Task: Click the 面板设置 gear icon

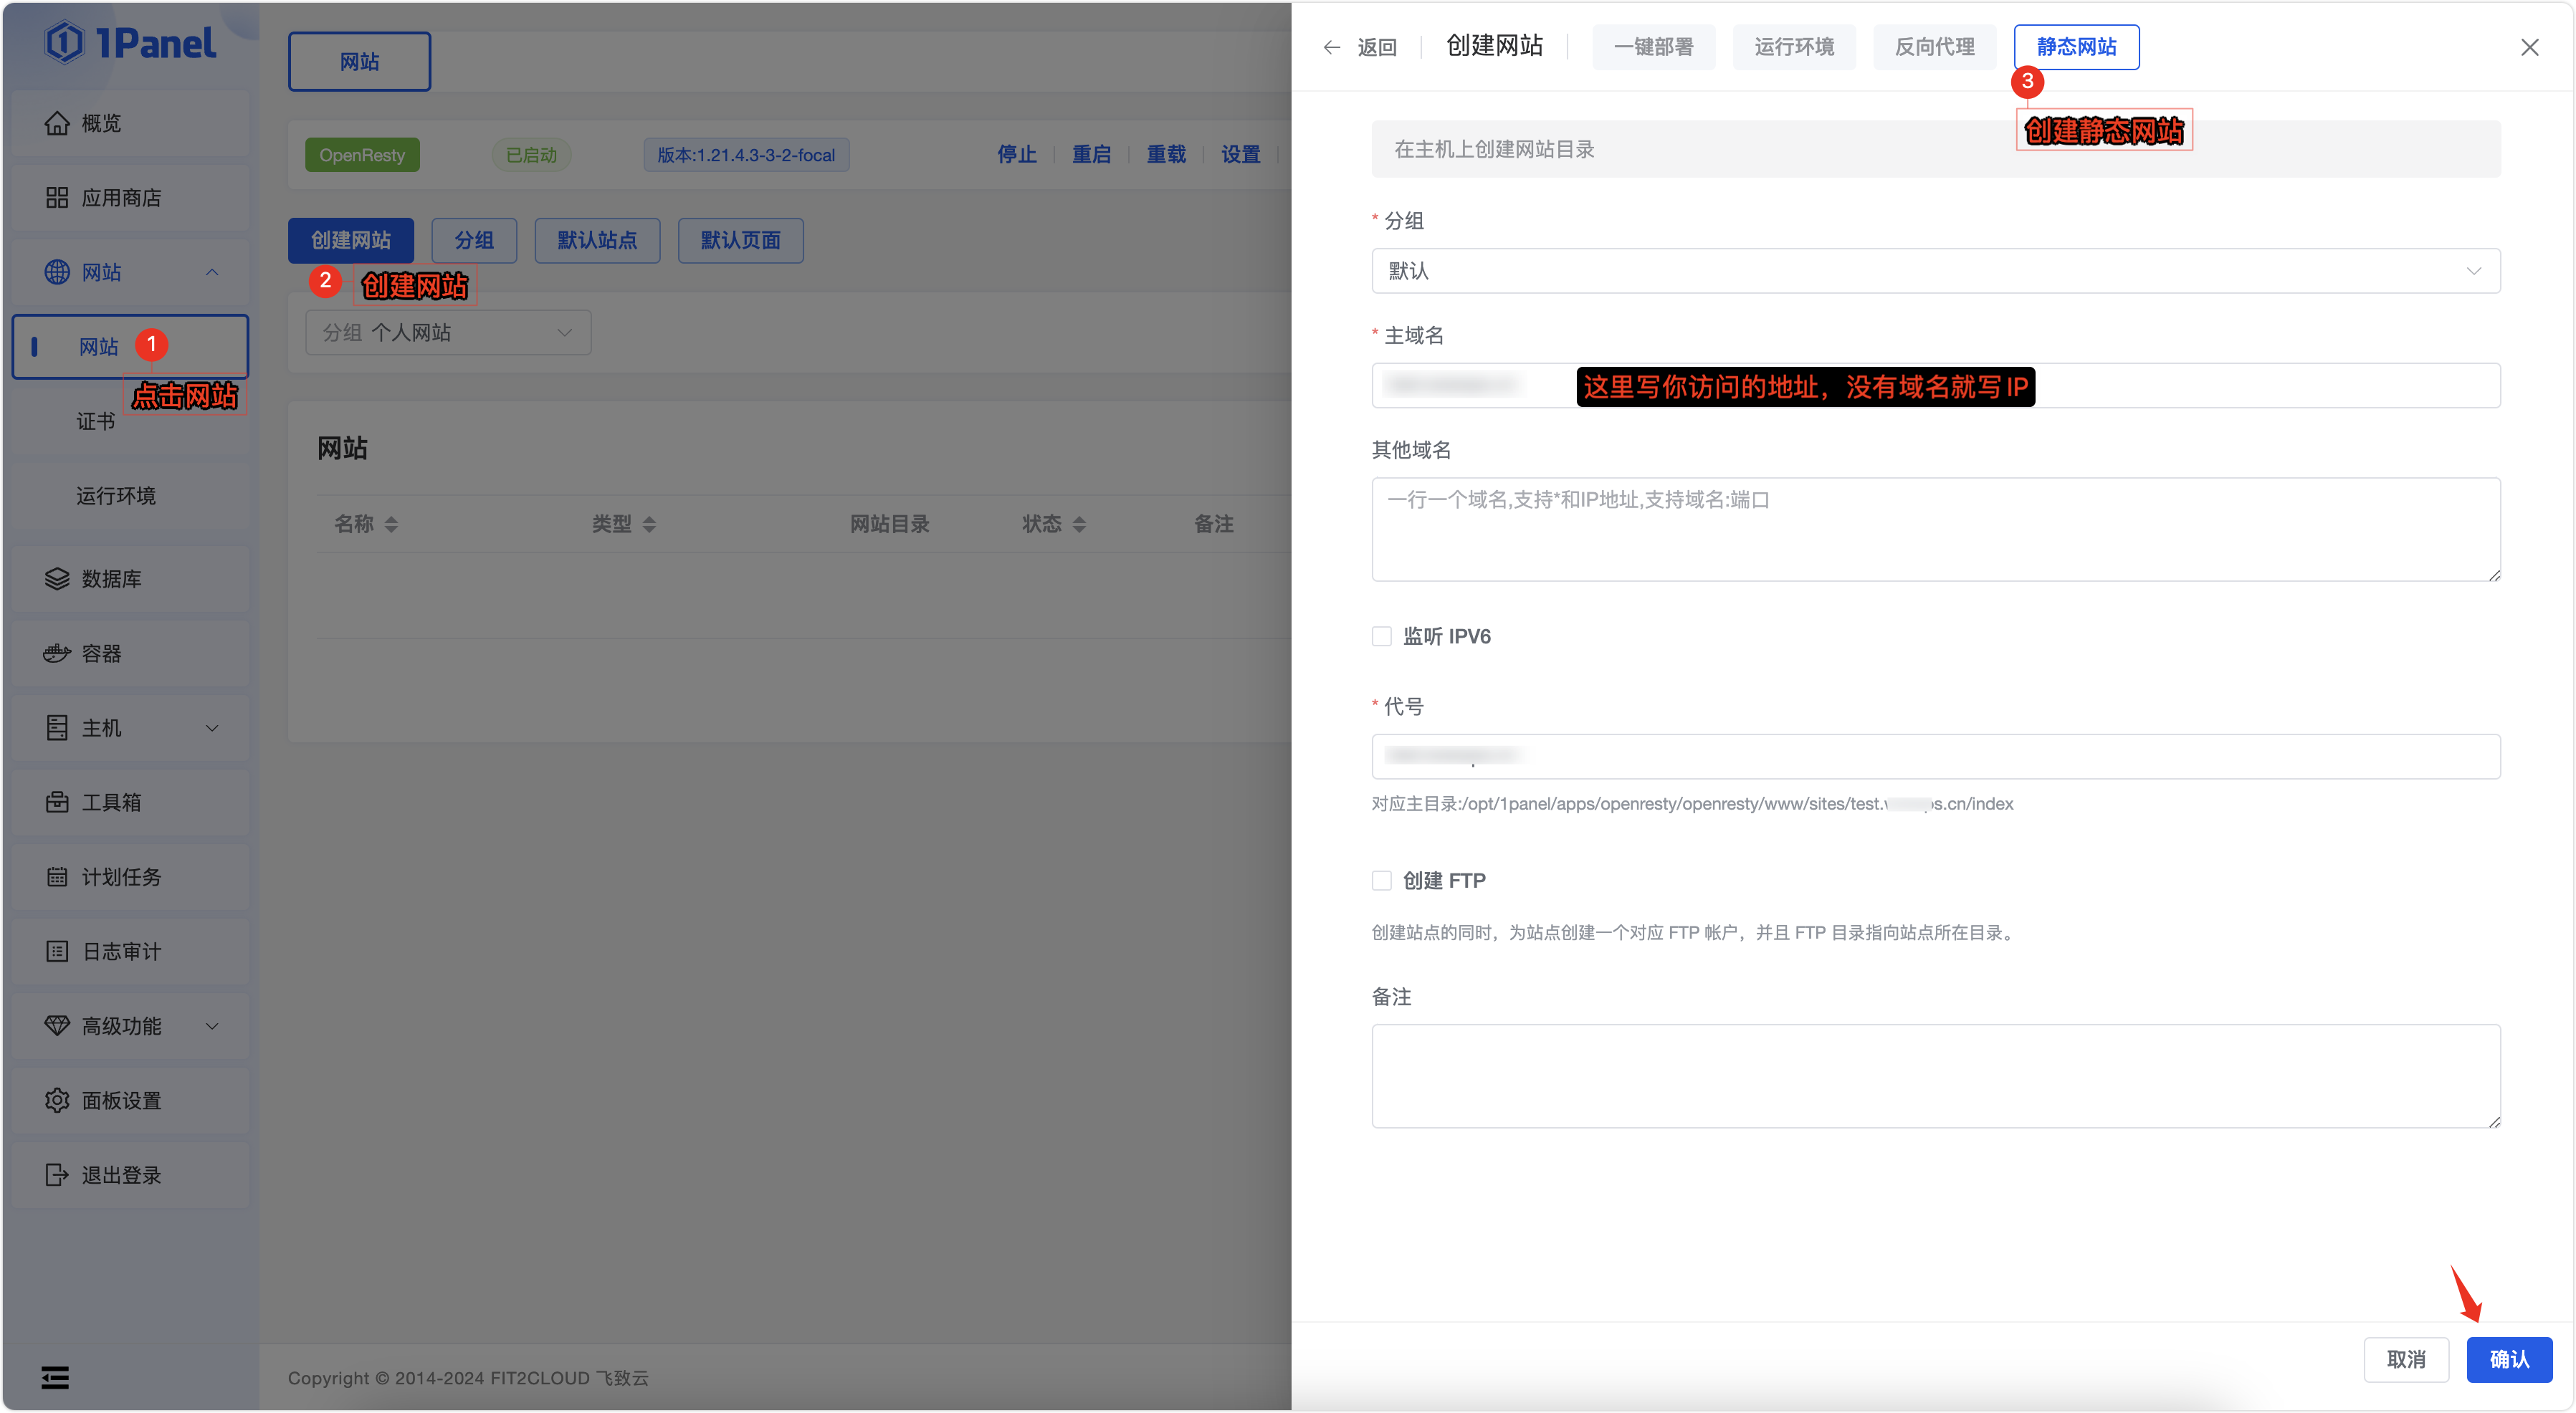Action: (x=57, y=1101)
